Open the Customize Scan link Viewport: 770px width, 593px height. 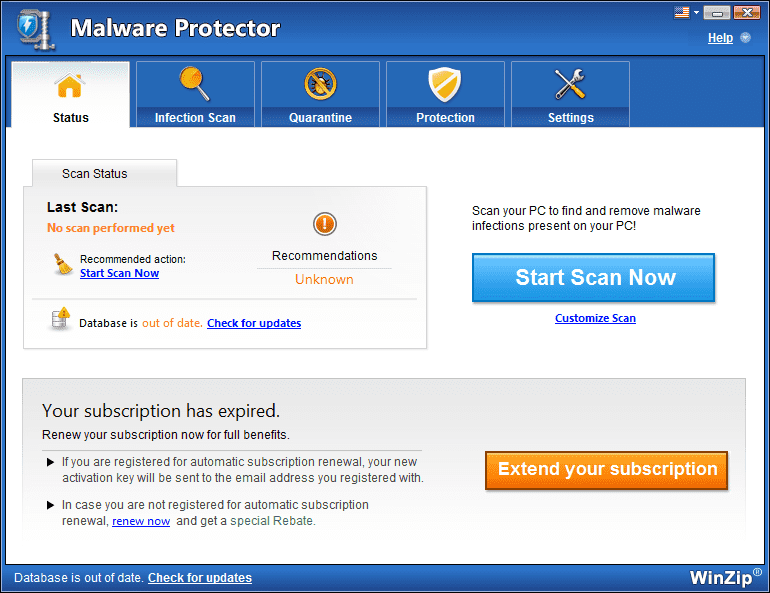click(x=595, y=318)
